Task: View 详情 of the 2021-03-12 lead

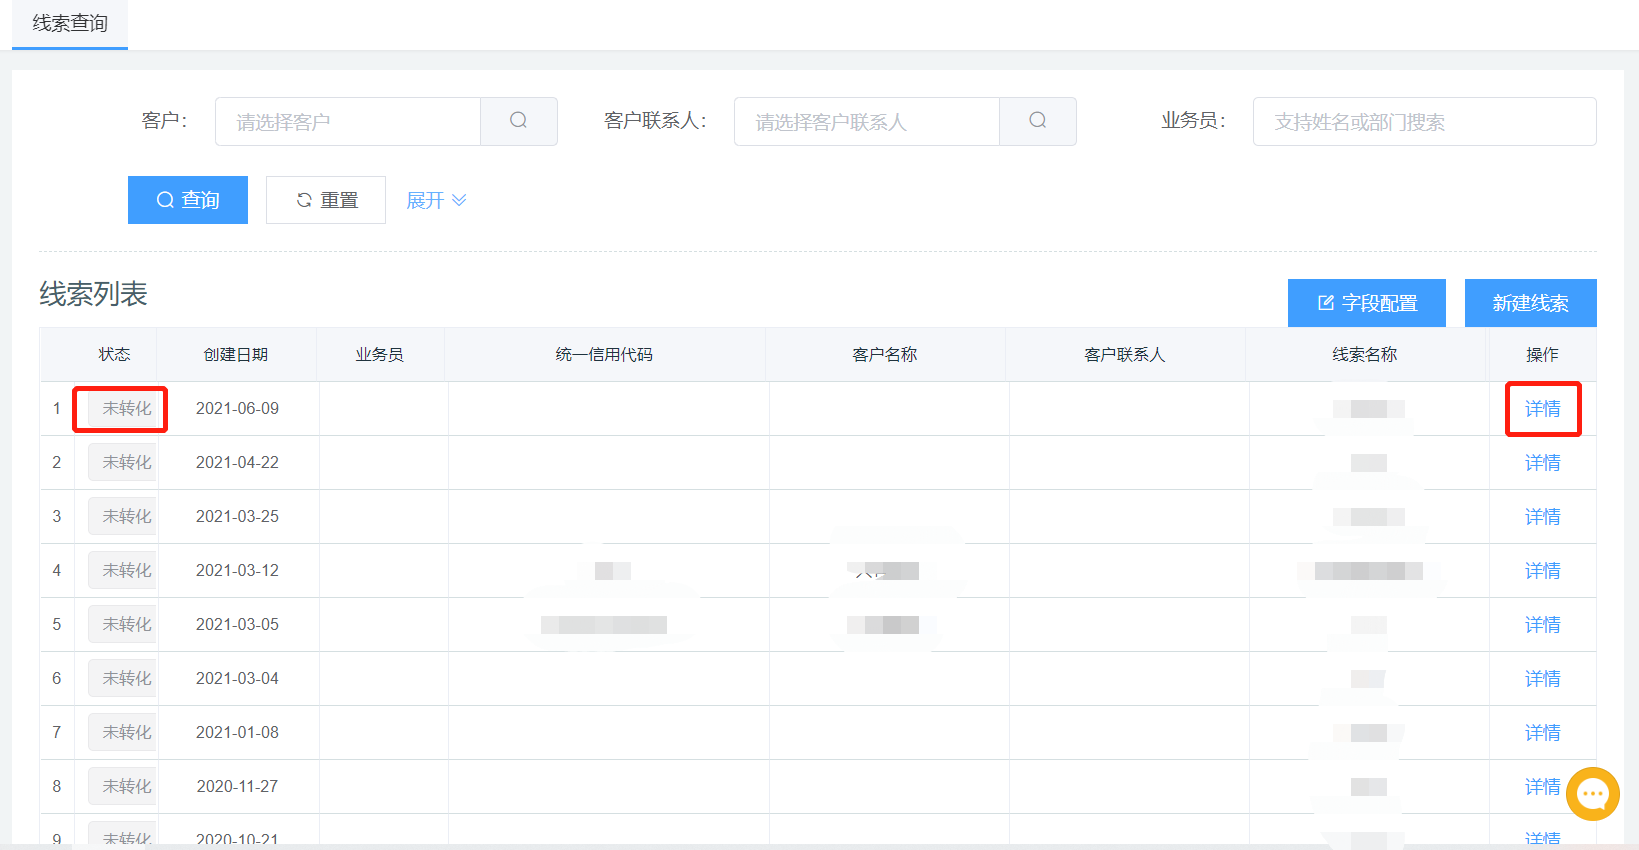Action: [x=1542, y=571]
